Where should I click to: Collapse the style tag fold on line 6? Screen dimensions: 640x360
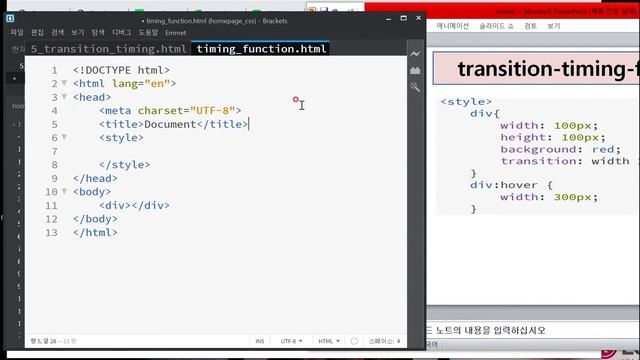(x=64, y=137)
